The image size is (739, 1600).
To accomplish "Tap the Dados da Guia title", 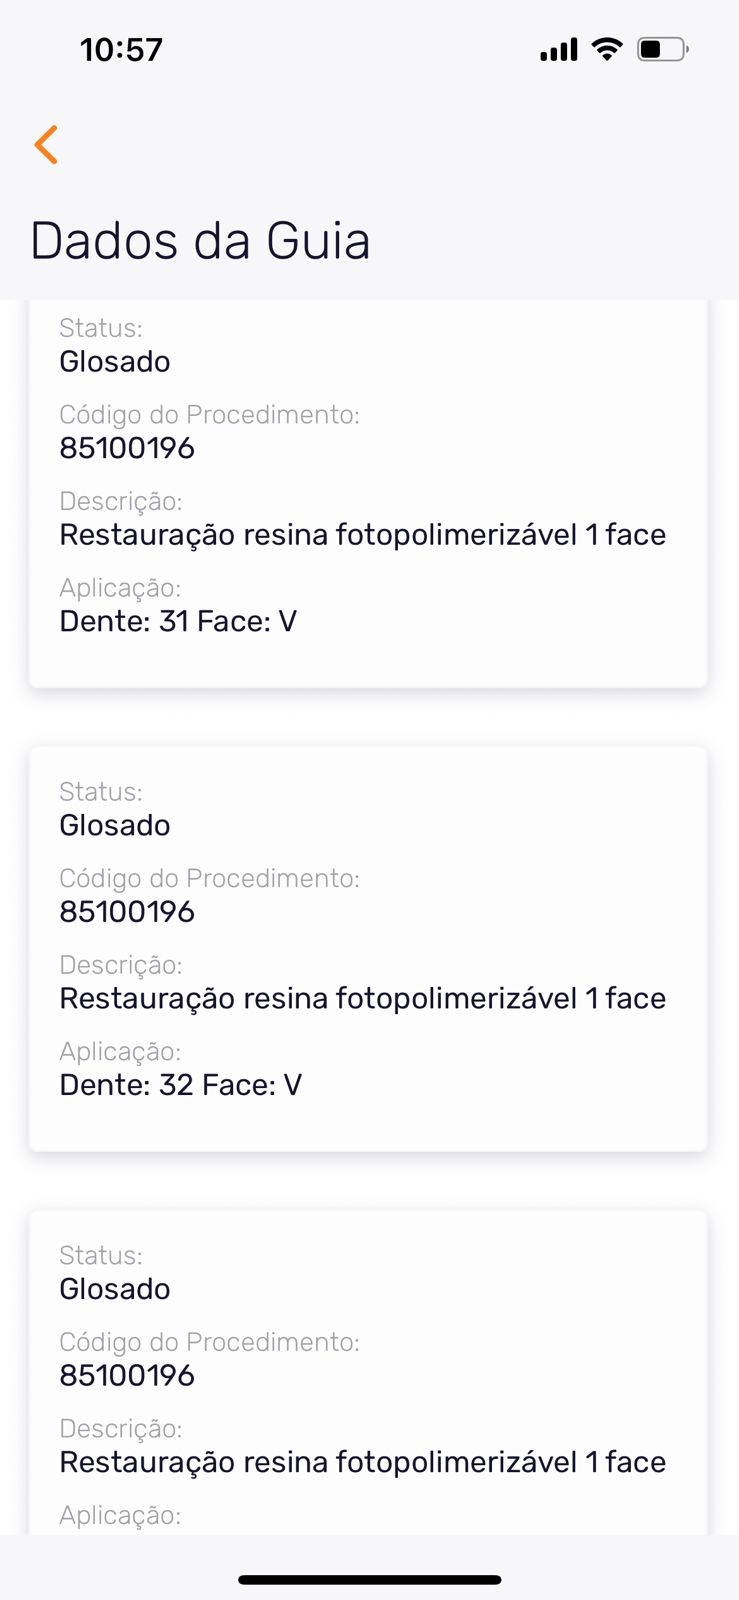I will pos(200,241).
